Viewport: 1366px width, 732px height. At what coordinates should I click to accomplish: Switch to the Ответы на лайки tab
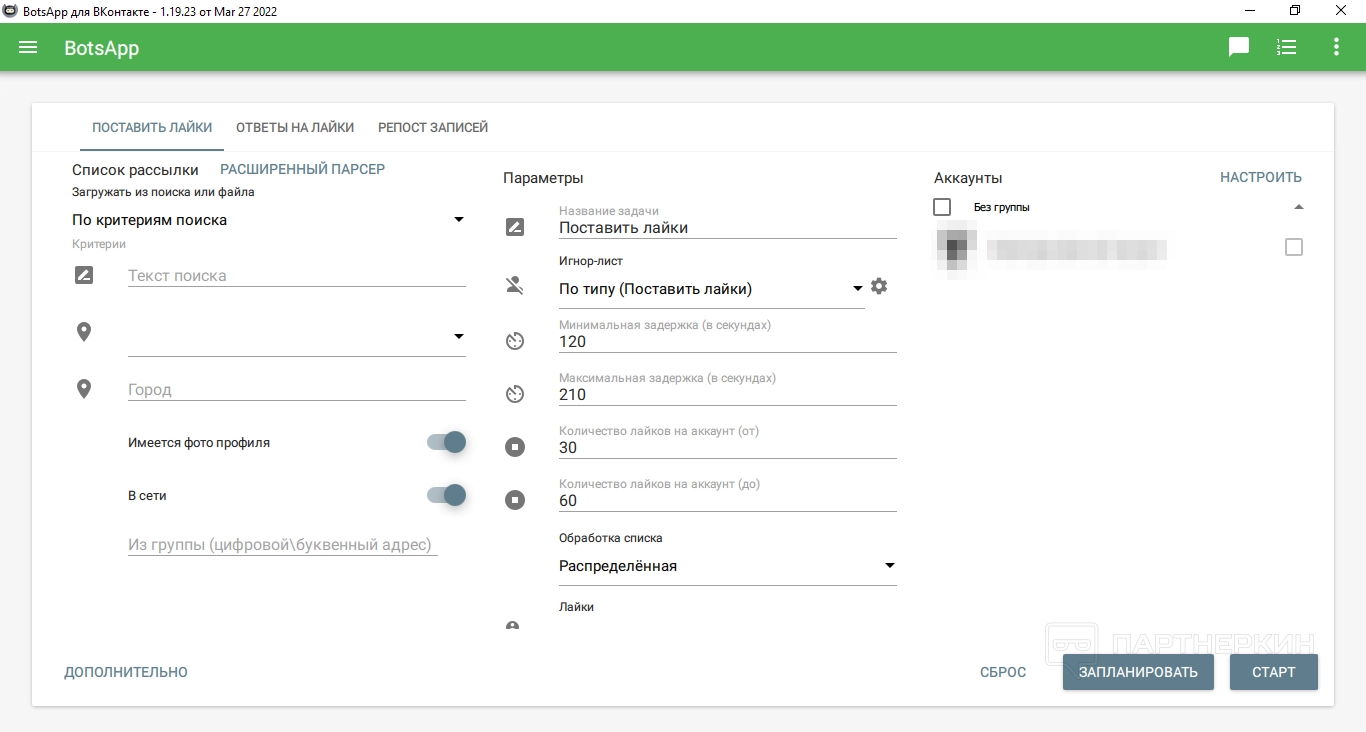click(x=295, y=127)
